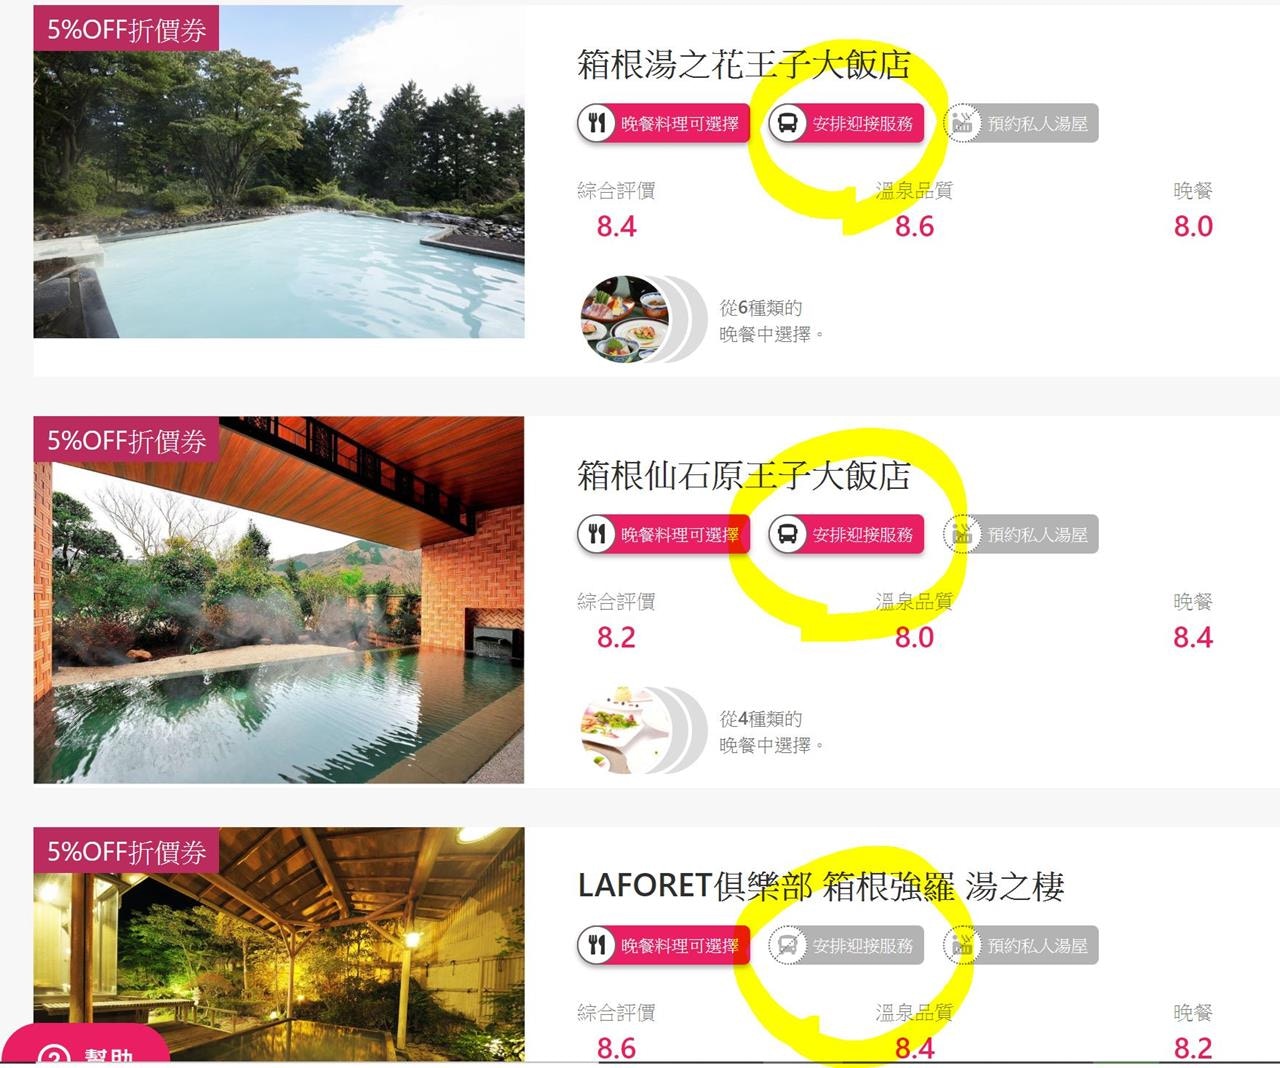1280x1068 pixels.
Task: Open 箱根湯之花王子大飯店 hotel title
Action: click(744, 64)
